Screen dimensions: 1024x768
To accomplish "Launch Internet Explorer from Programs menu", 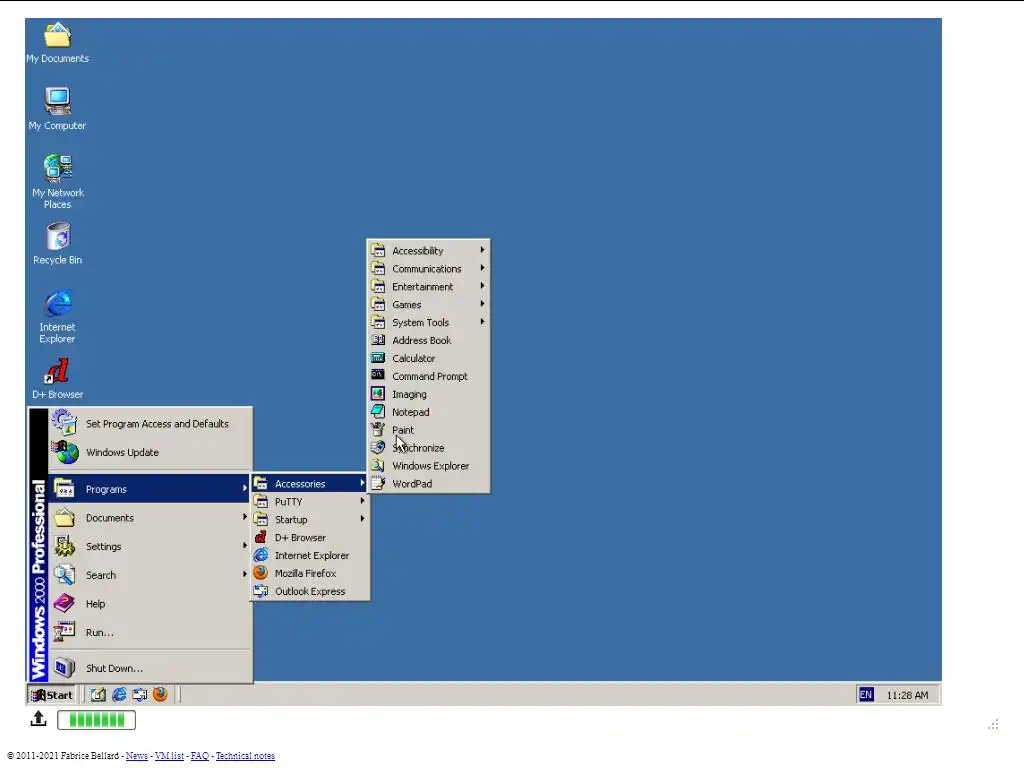I will 310,556.
